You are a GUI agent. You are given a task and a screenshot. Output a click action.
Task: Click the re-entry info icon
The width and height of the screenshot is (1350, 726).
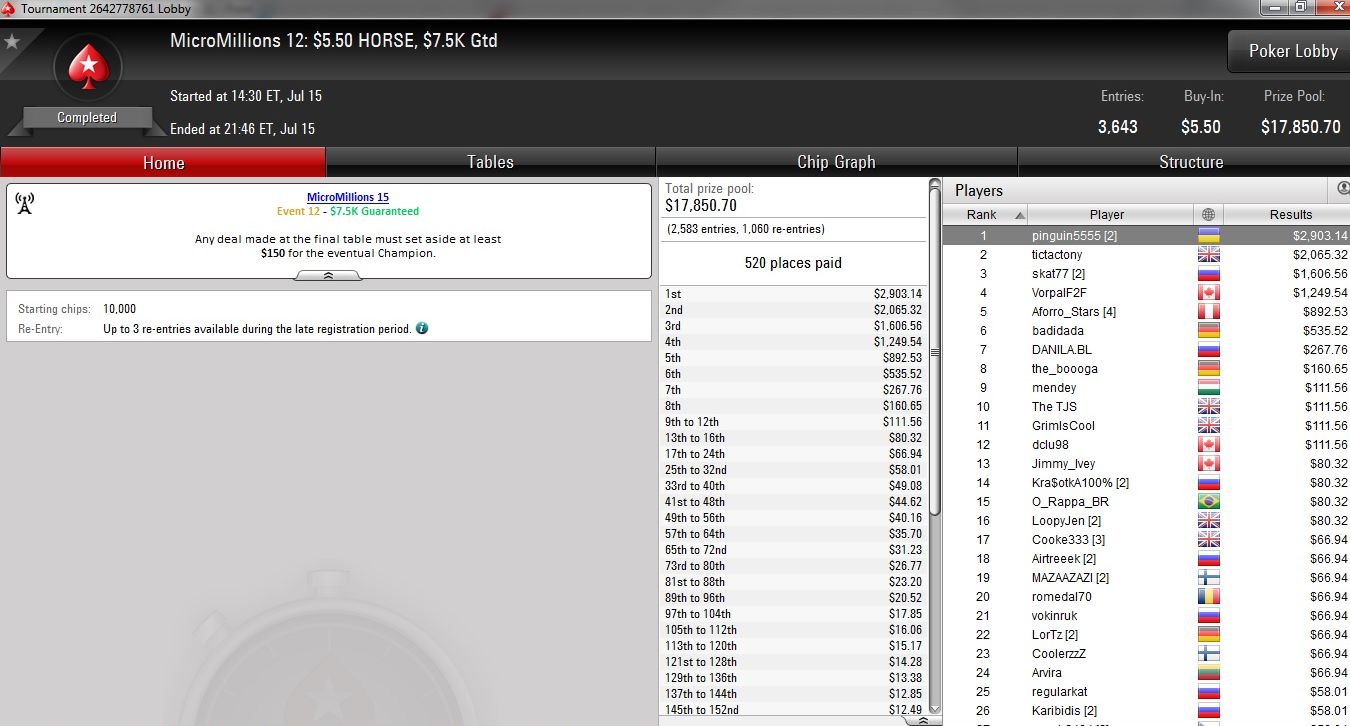pyautogui.click(x=422, y=328)
